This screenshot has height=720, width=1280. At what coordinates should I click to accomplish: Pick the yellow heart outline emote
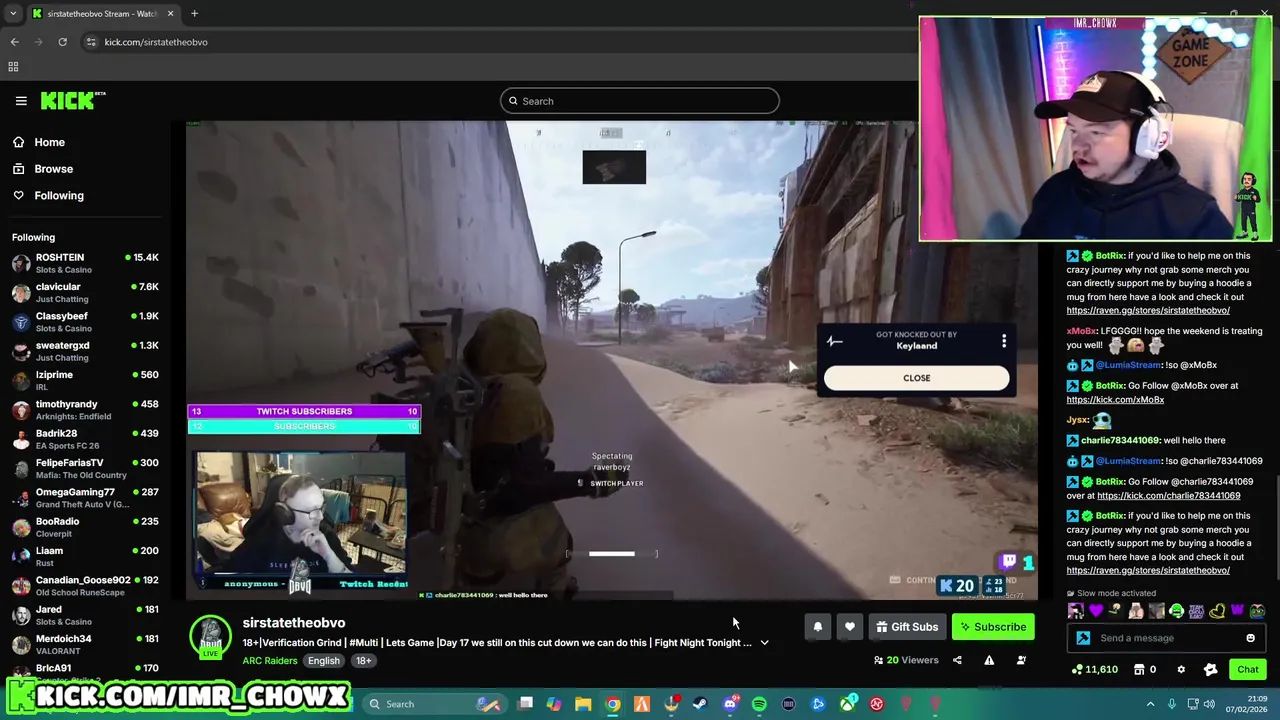[1217, 610]
